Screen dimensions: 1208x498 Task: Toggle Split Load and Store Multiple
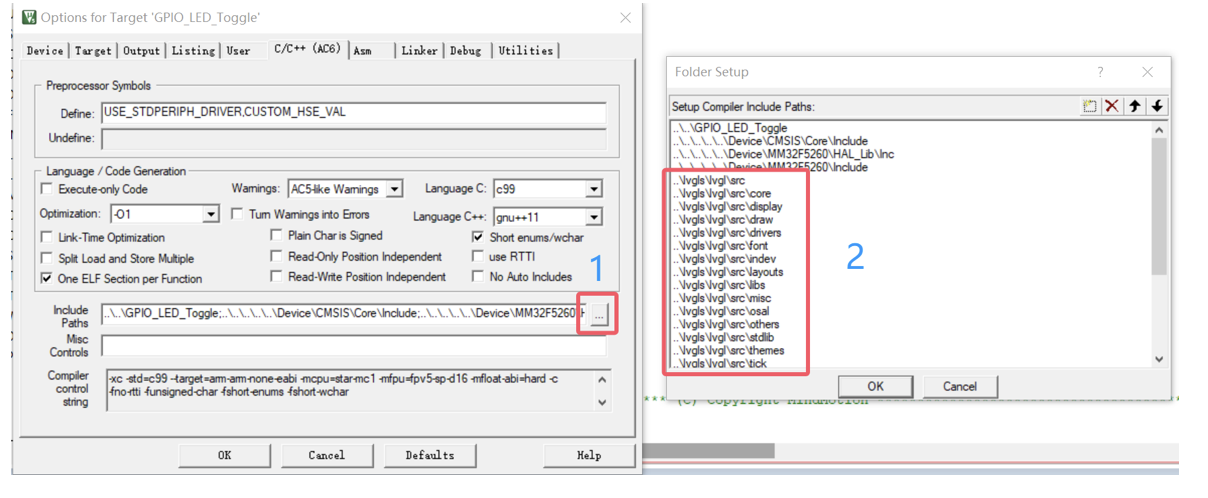47,258
